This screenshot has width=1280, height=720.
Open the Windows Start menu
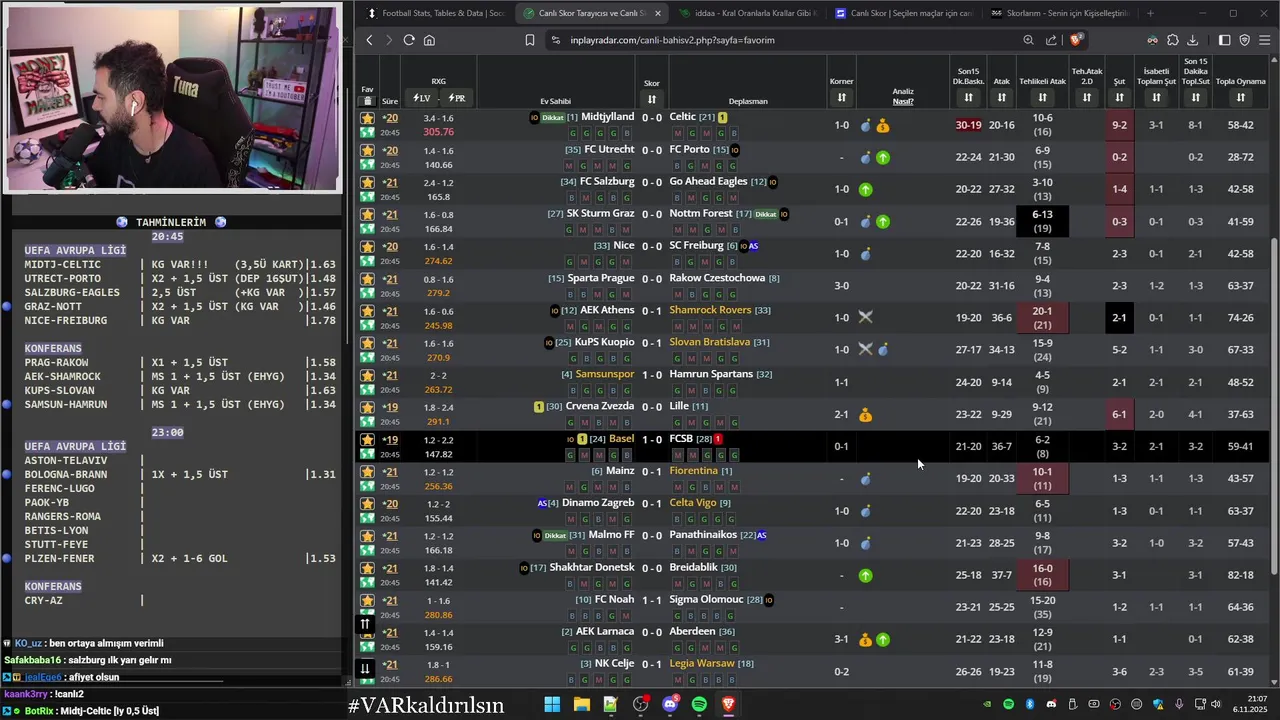[552, 705]
